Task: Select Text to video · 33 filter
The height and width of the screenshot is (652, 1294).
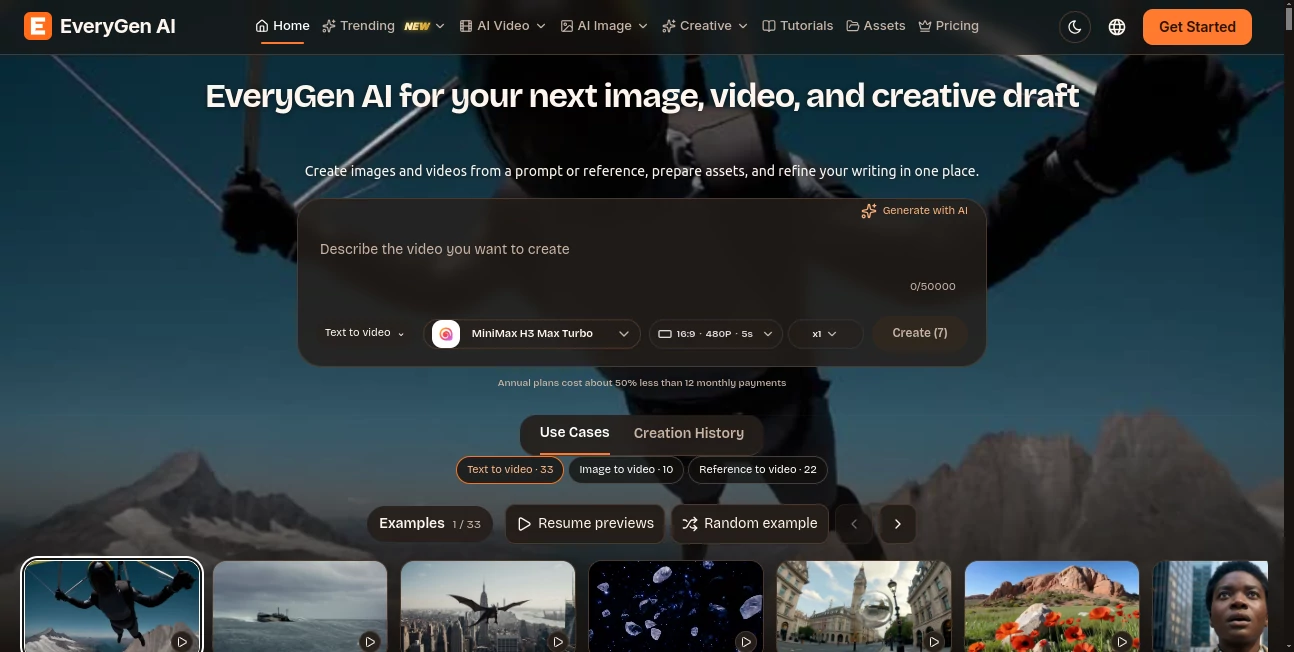Action: (x=510, y=470)
